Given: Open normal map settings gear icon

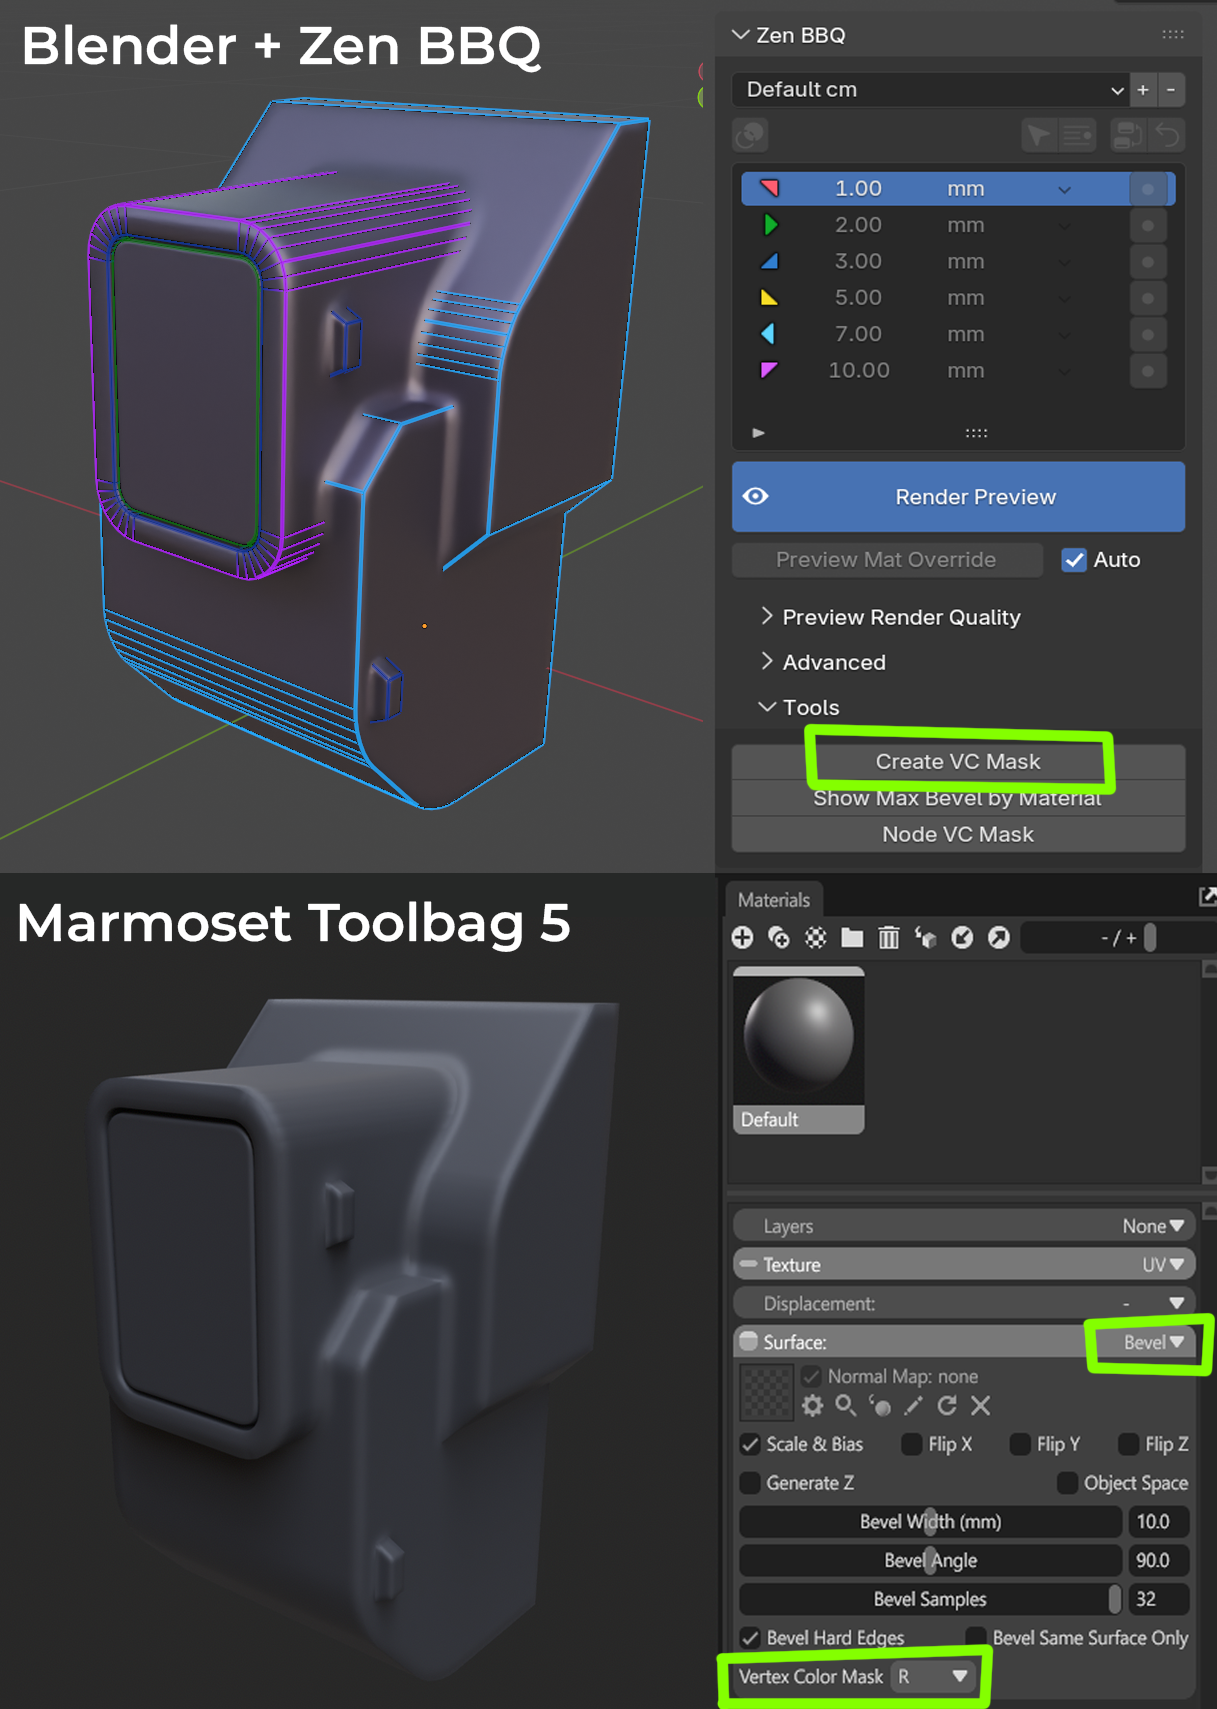Looking at the screenshot, I should coord(812,1406).
